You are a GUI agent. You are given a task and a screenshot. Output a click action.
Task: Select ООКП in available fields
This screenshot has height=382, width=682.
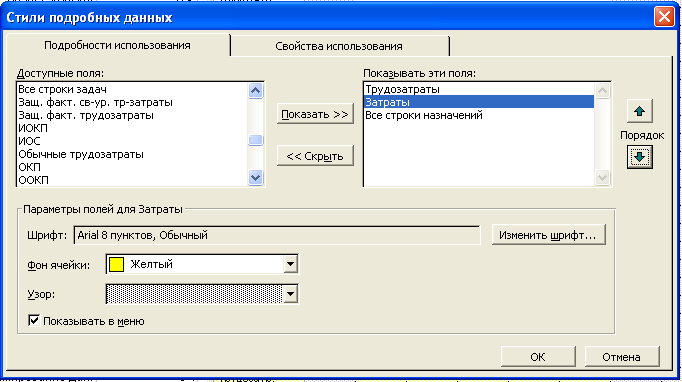(132, 180)
